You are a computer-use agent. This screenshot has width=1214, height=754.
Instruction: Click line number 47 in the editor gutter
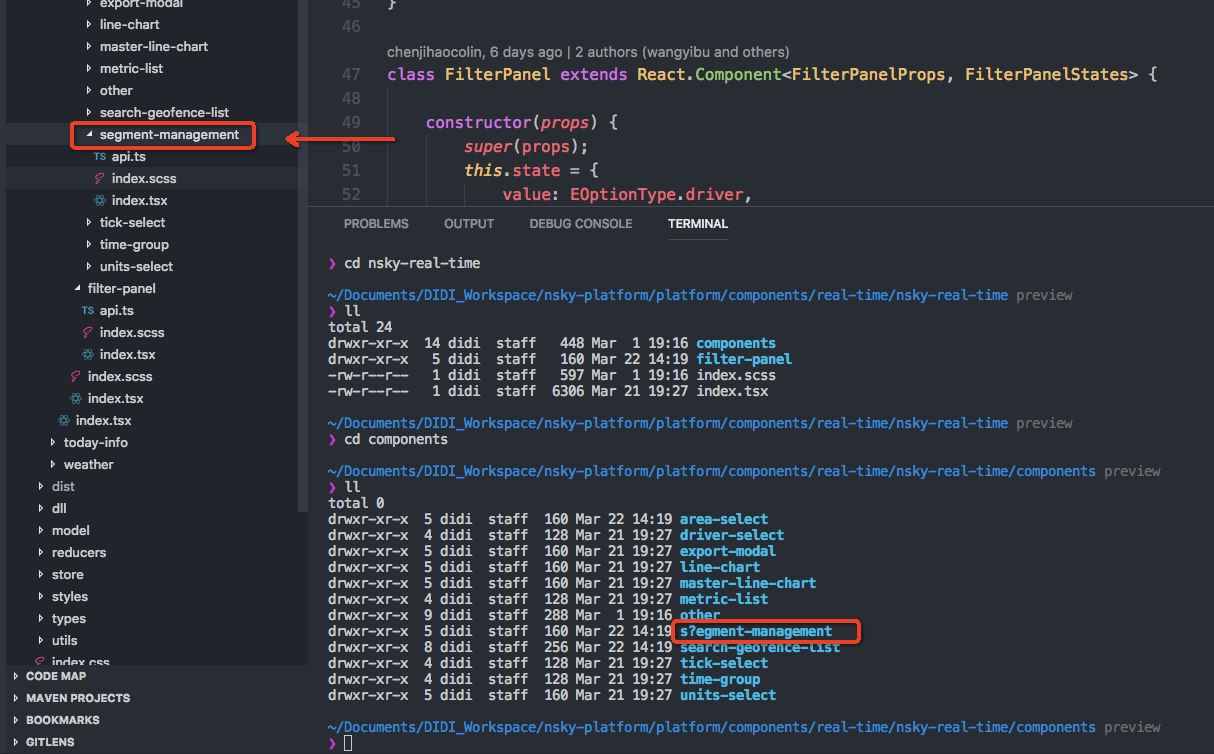point(351,75)
